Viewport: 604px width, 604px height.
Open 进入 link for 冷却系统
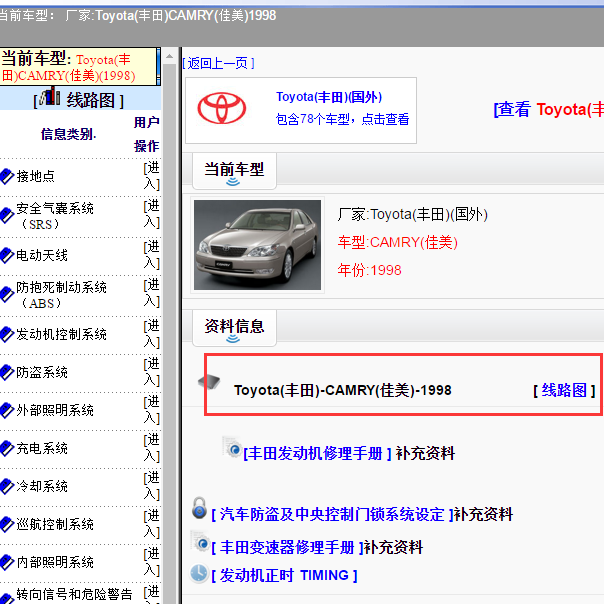pyautogui.click(x=152, y=486)
